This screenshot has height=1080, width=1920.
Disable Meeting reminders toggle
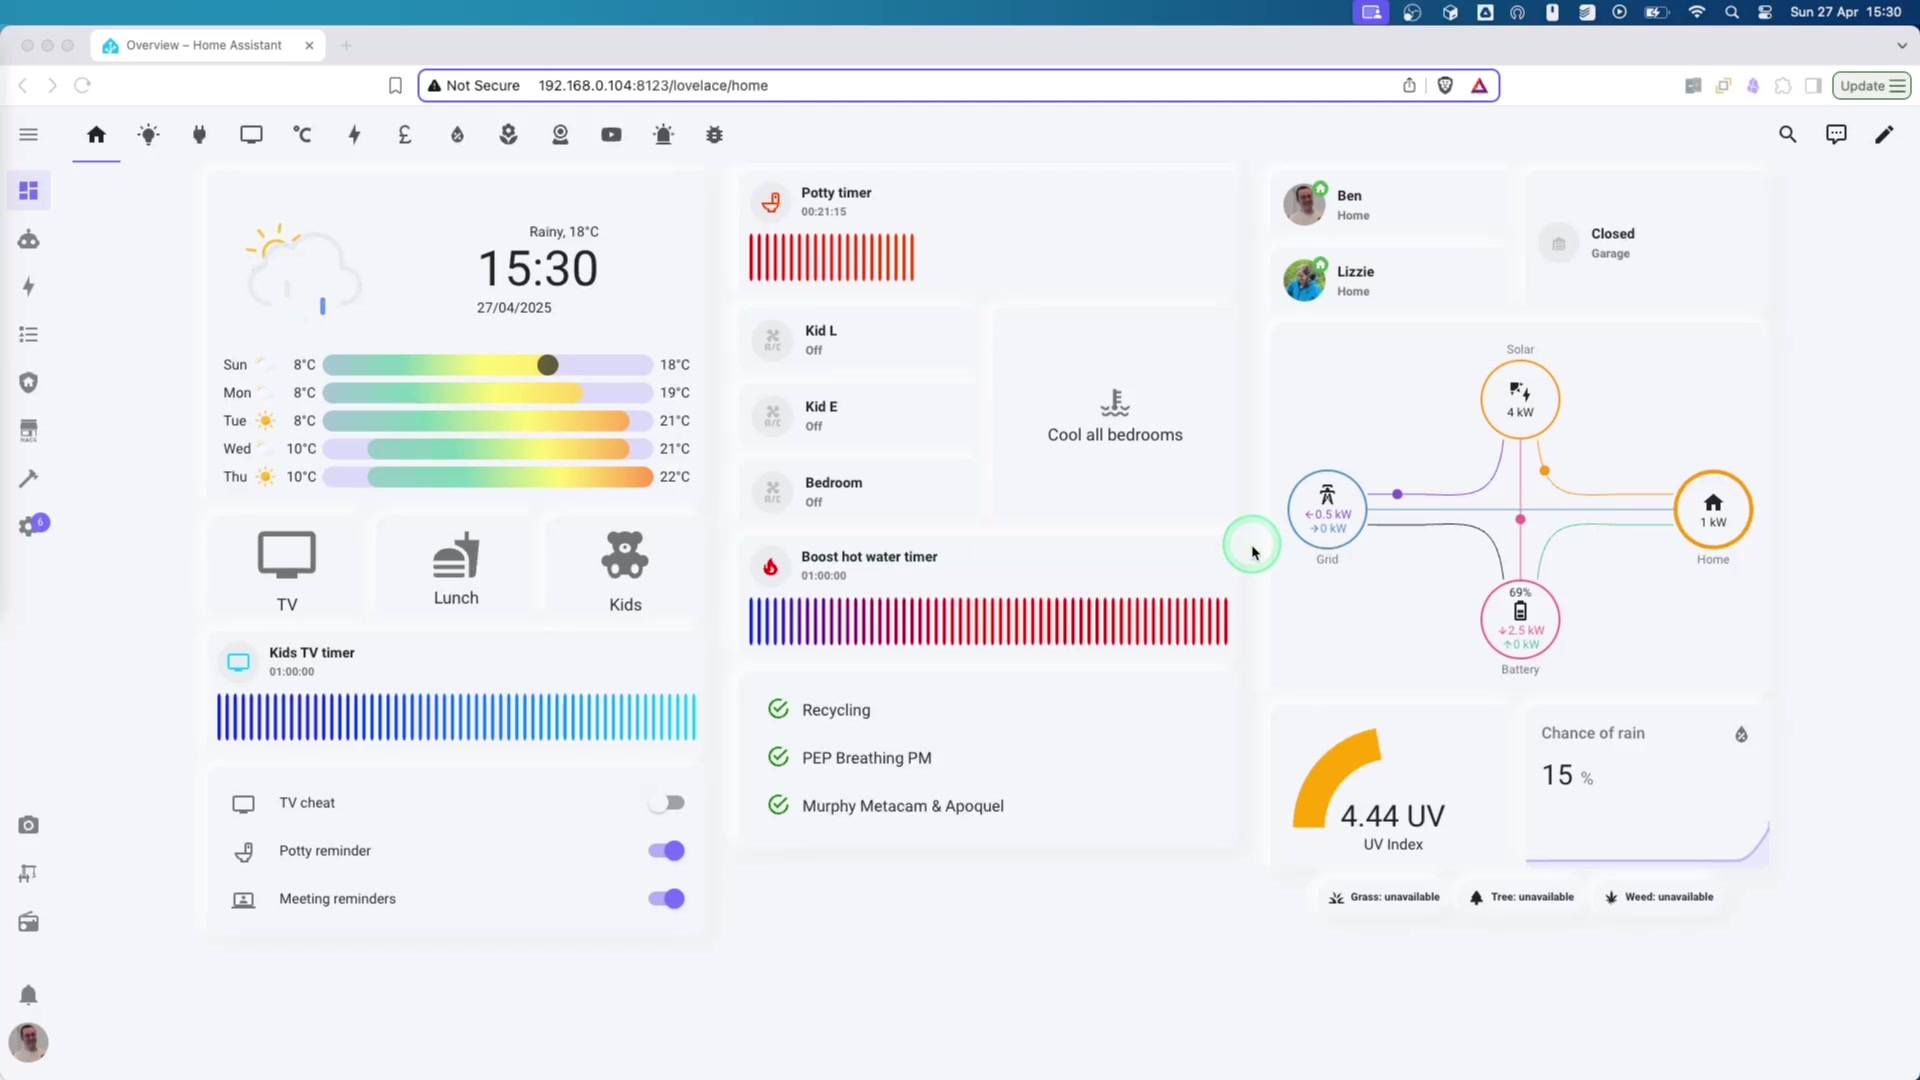tap(666, 898)
